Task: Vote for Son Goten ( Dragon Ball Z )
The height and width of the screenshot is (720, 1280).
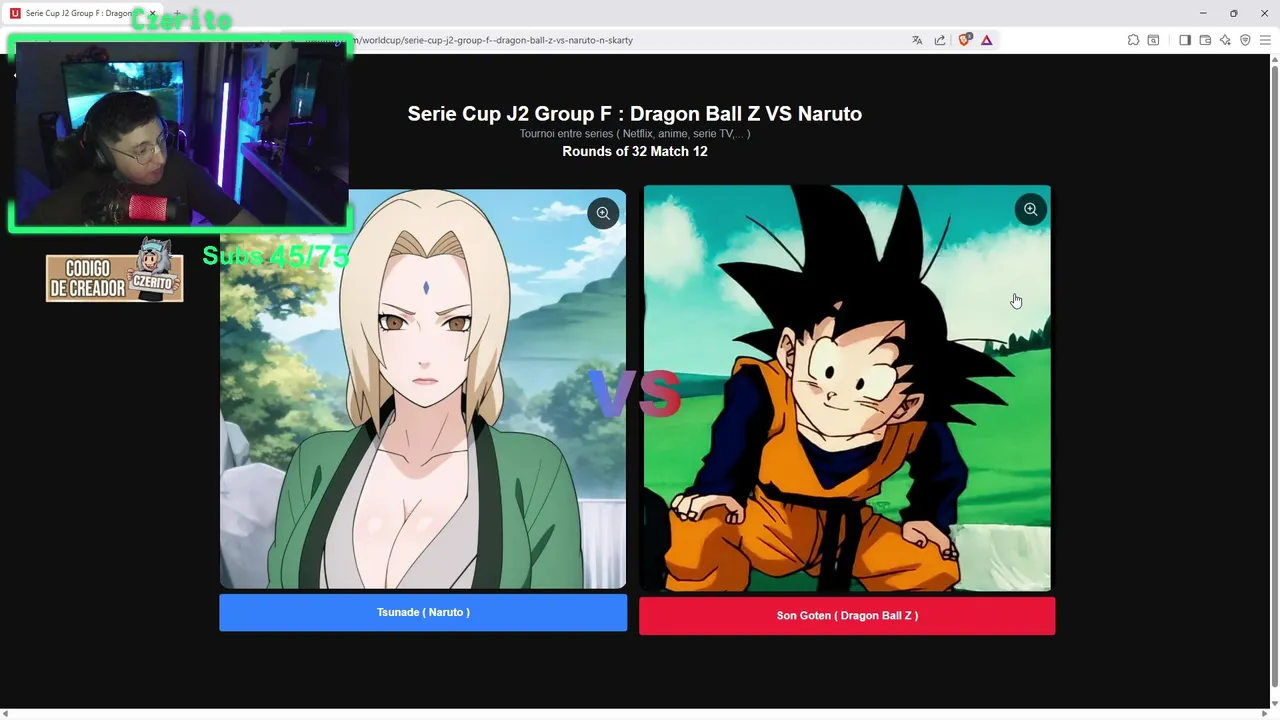Action: [x=847, y=616]
